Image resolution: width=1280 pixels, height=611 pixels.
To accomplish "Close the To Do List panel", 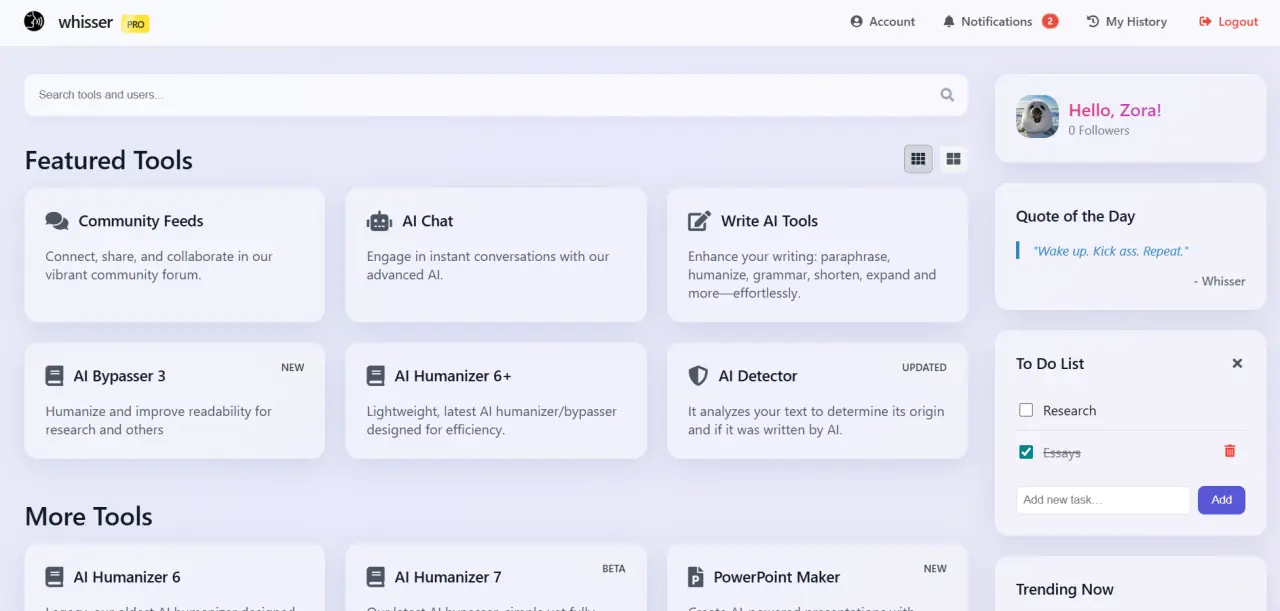I will [1237, 363].
